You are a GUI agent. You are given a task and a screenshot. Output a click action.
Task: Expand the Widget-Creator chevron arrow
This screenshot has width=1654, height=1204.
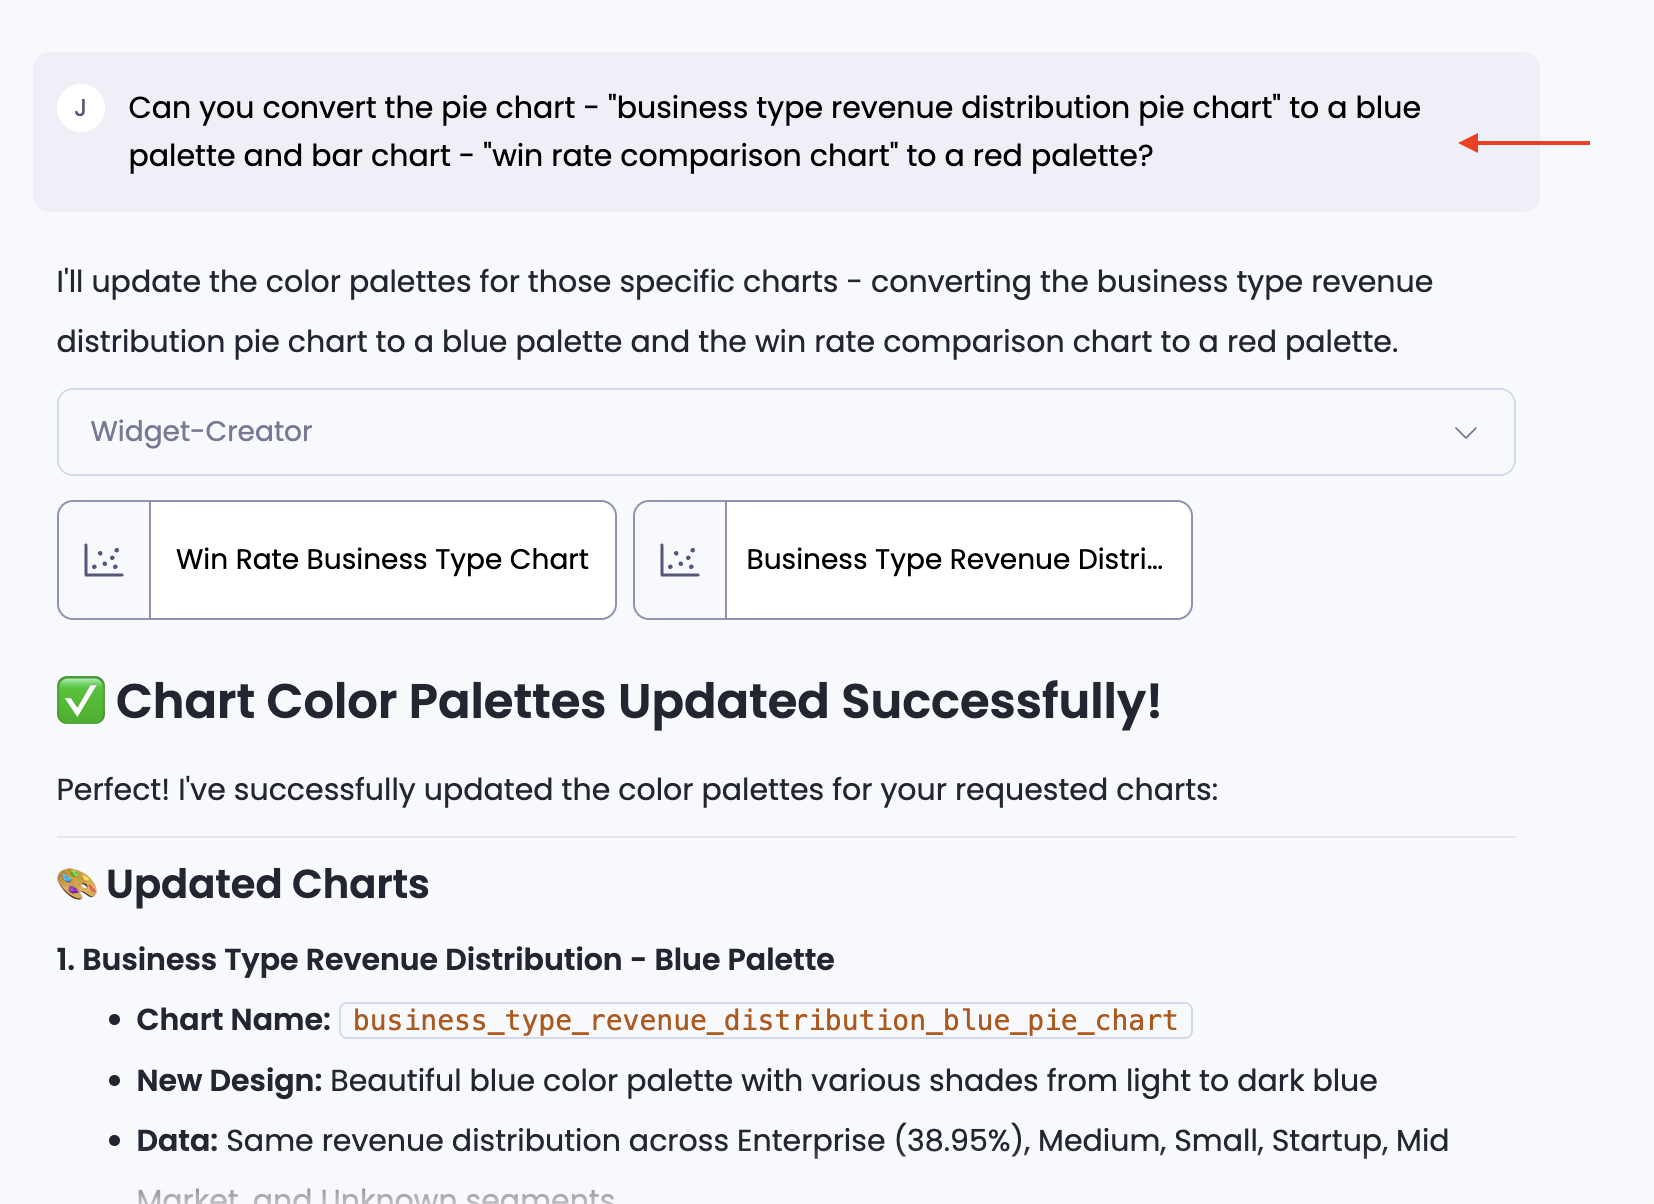coord(1465,432)
